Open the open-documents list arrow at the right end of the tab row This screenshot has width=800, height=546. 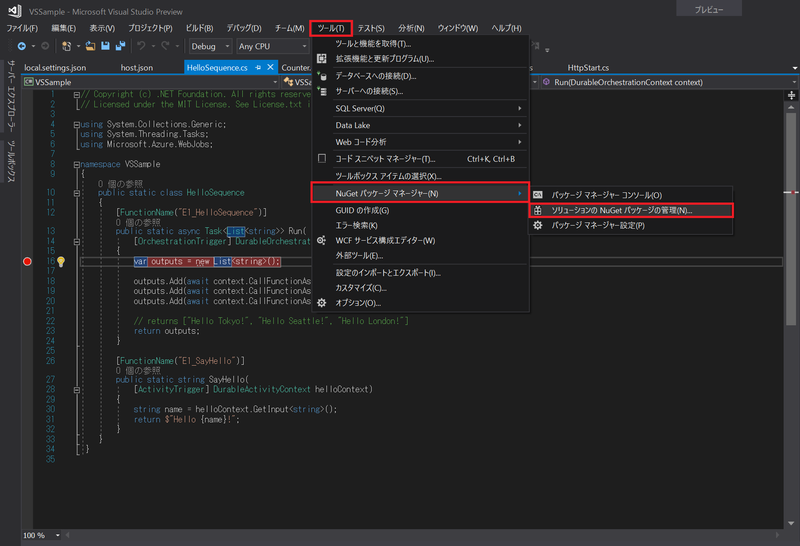[794, 68]
